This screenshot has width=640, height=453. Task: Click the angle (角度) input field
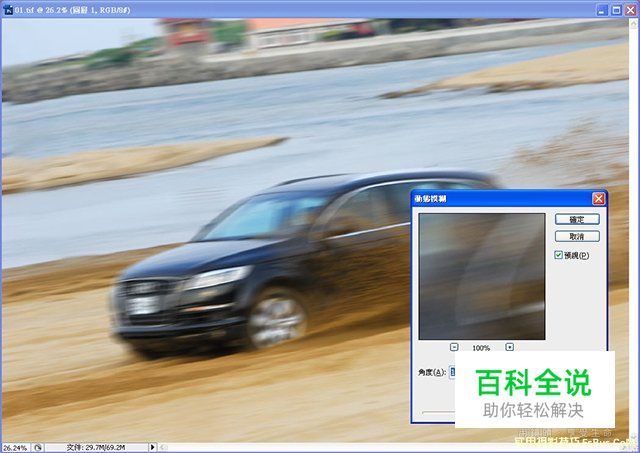[451, 372]
